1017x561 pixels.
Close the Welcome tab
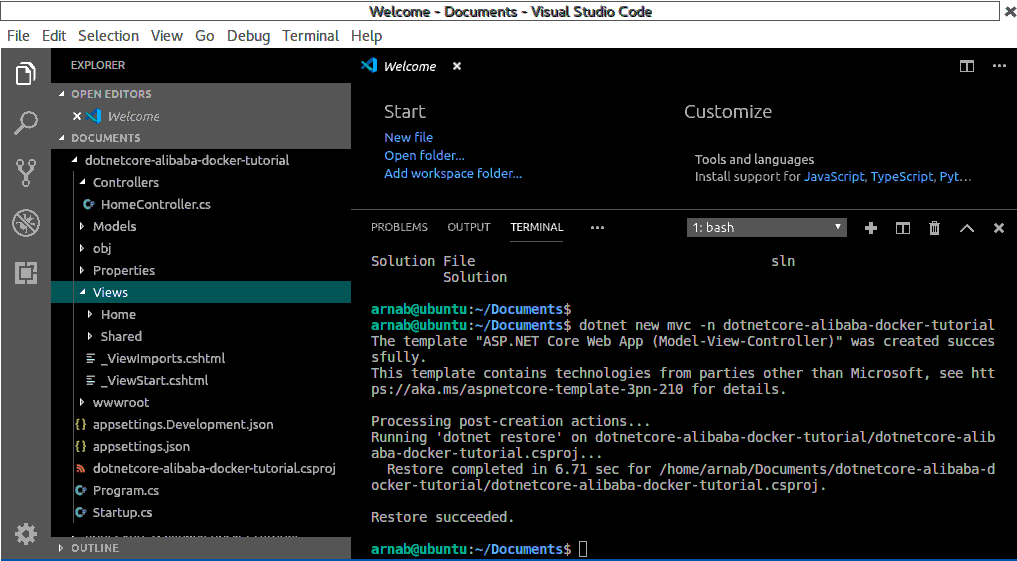[457, 66]
